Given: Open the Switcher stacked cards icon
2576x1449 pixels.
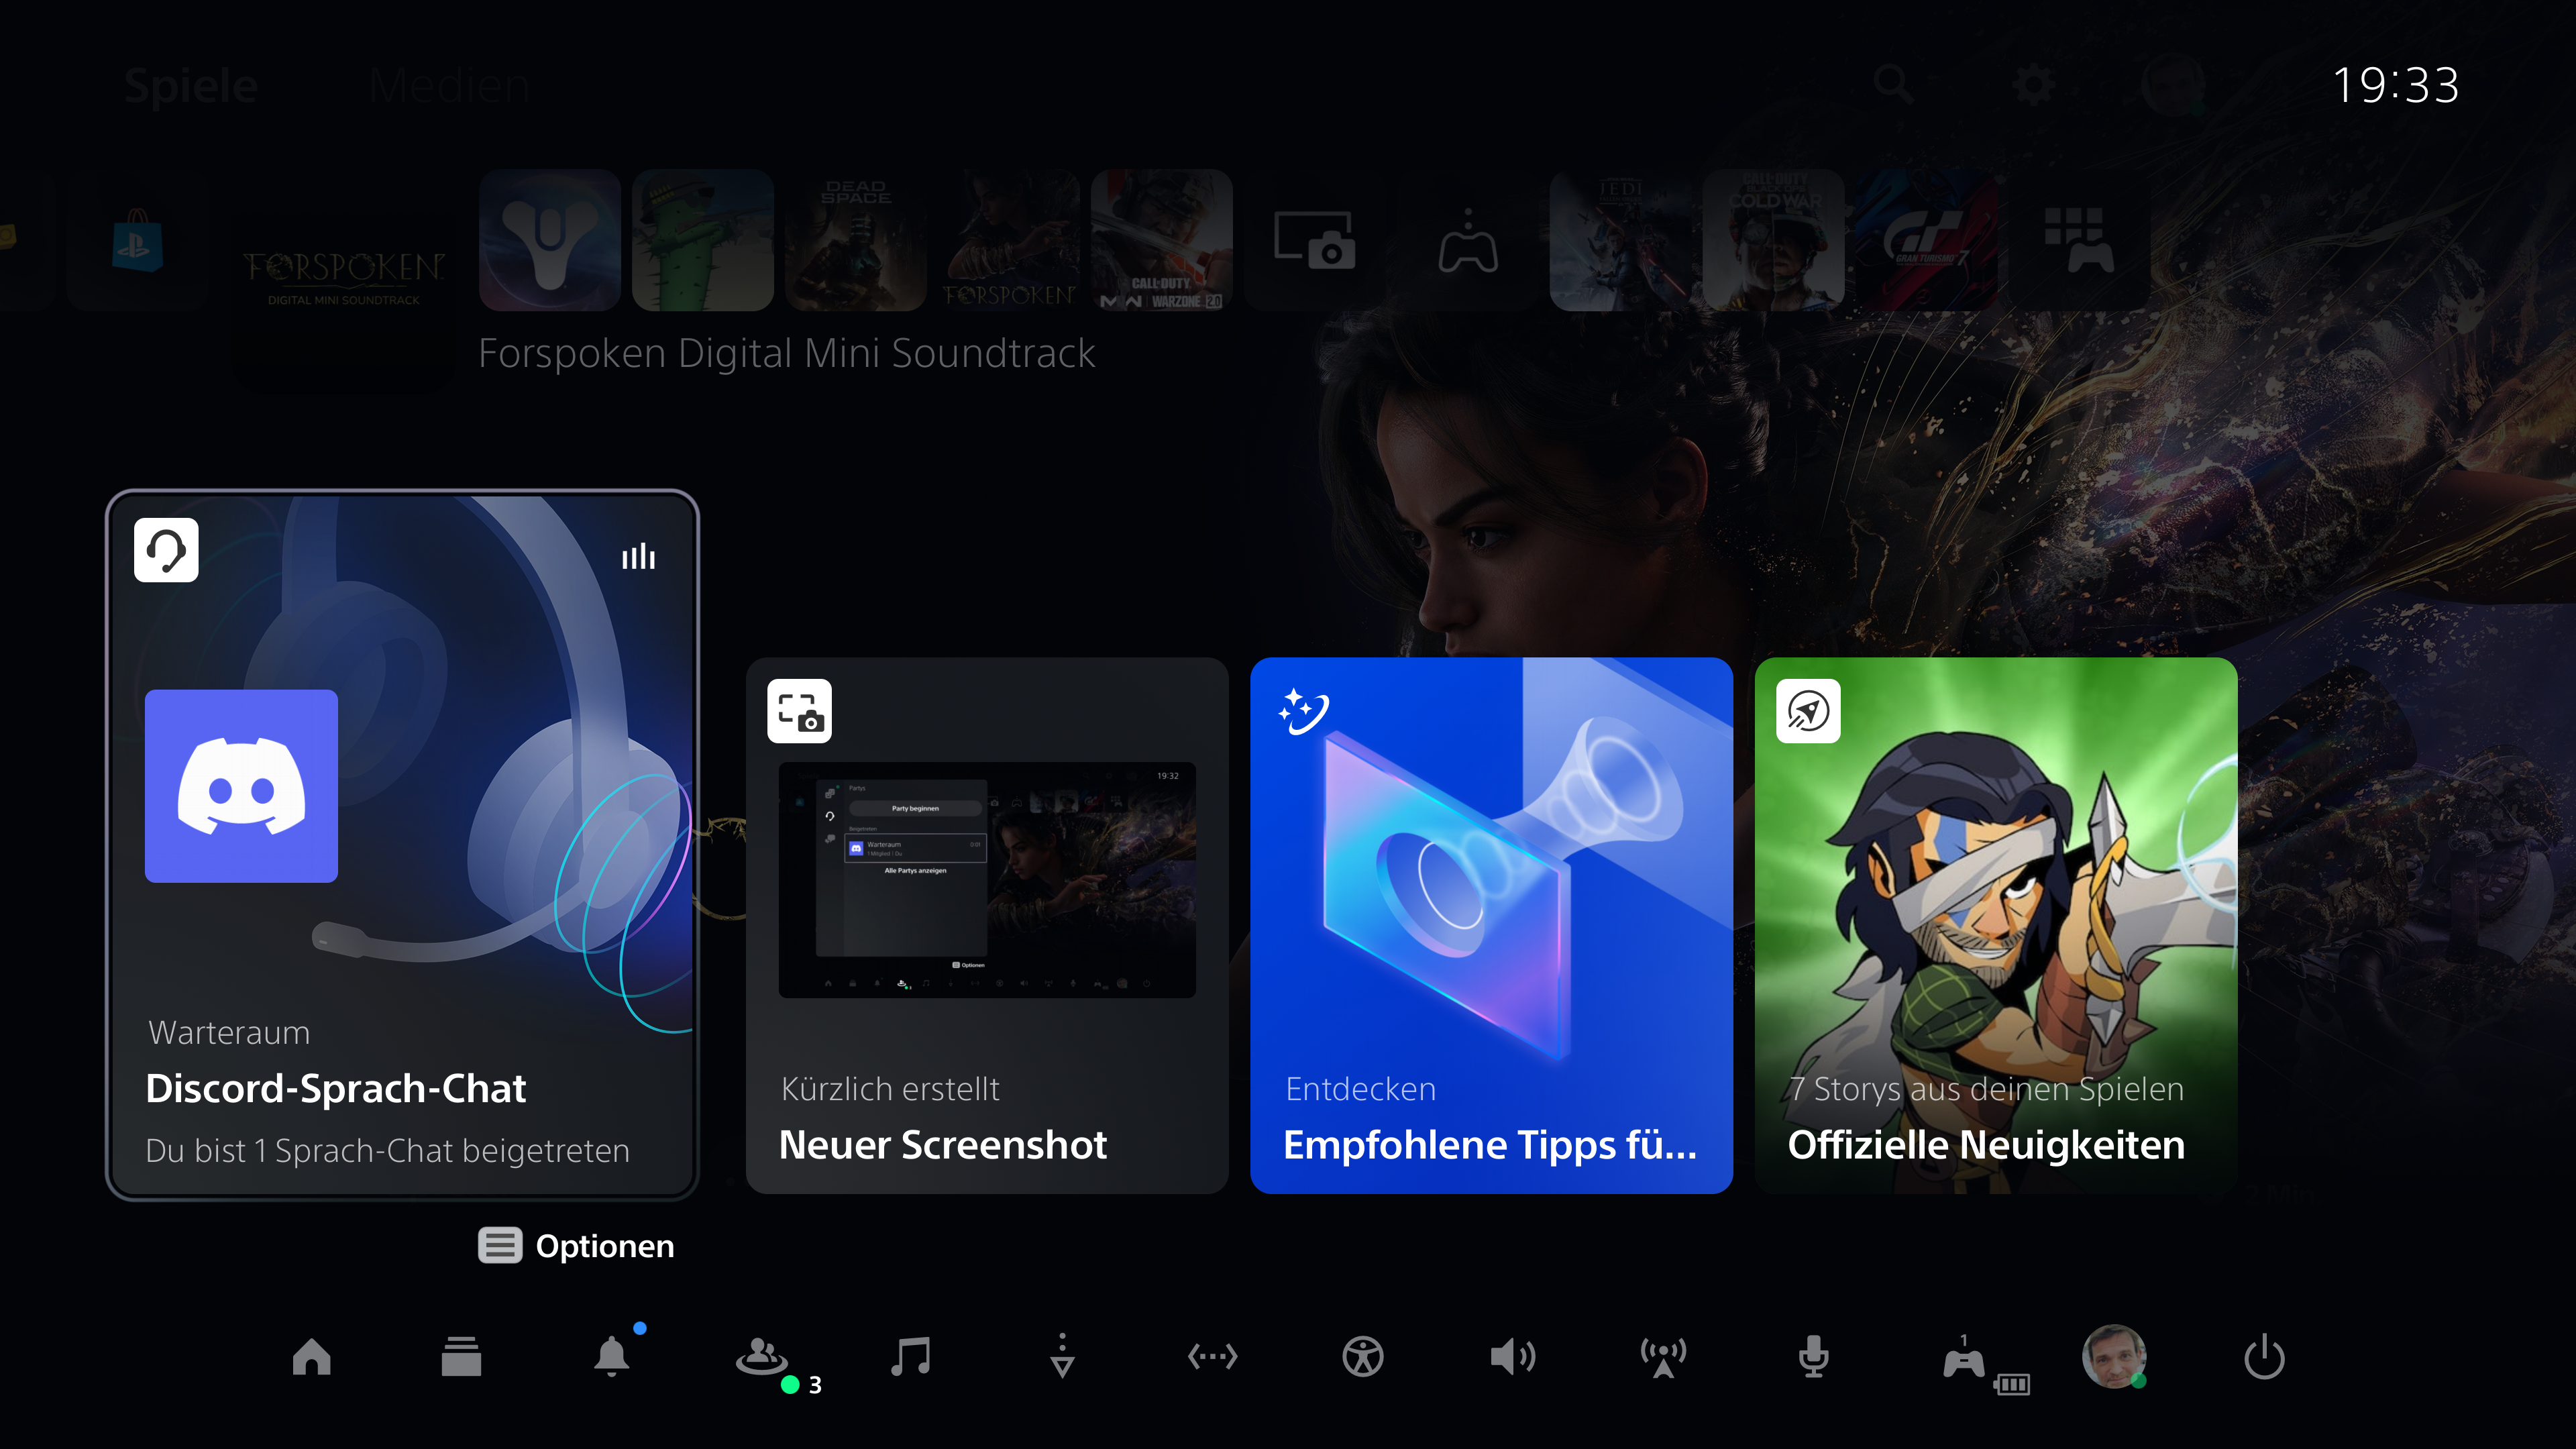Looking at the screenshot, I should [461, 1357].
